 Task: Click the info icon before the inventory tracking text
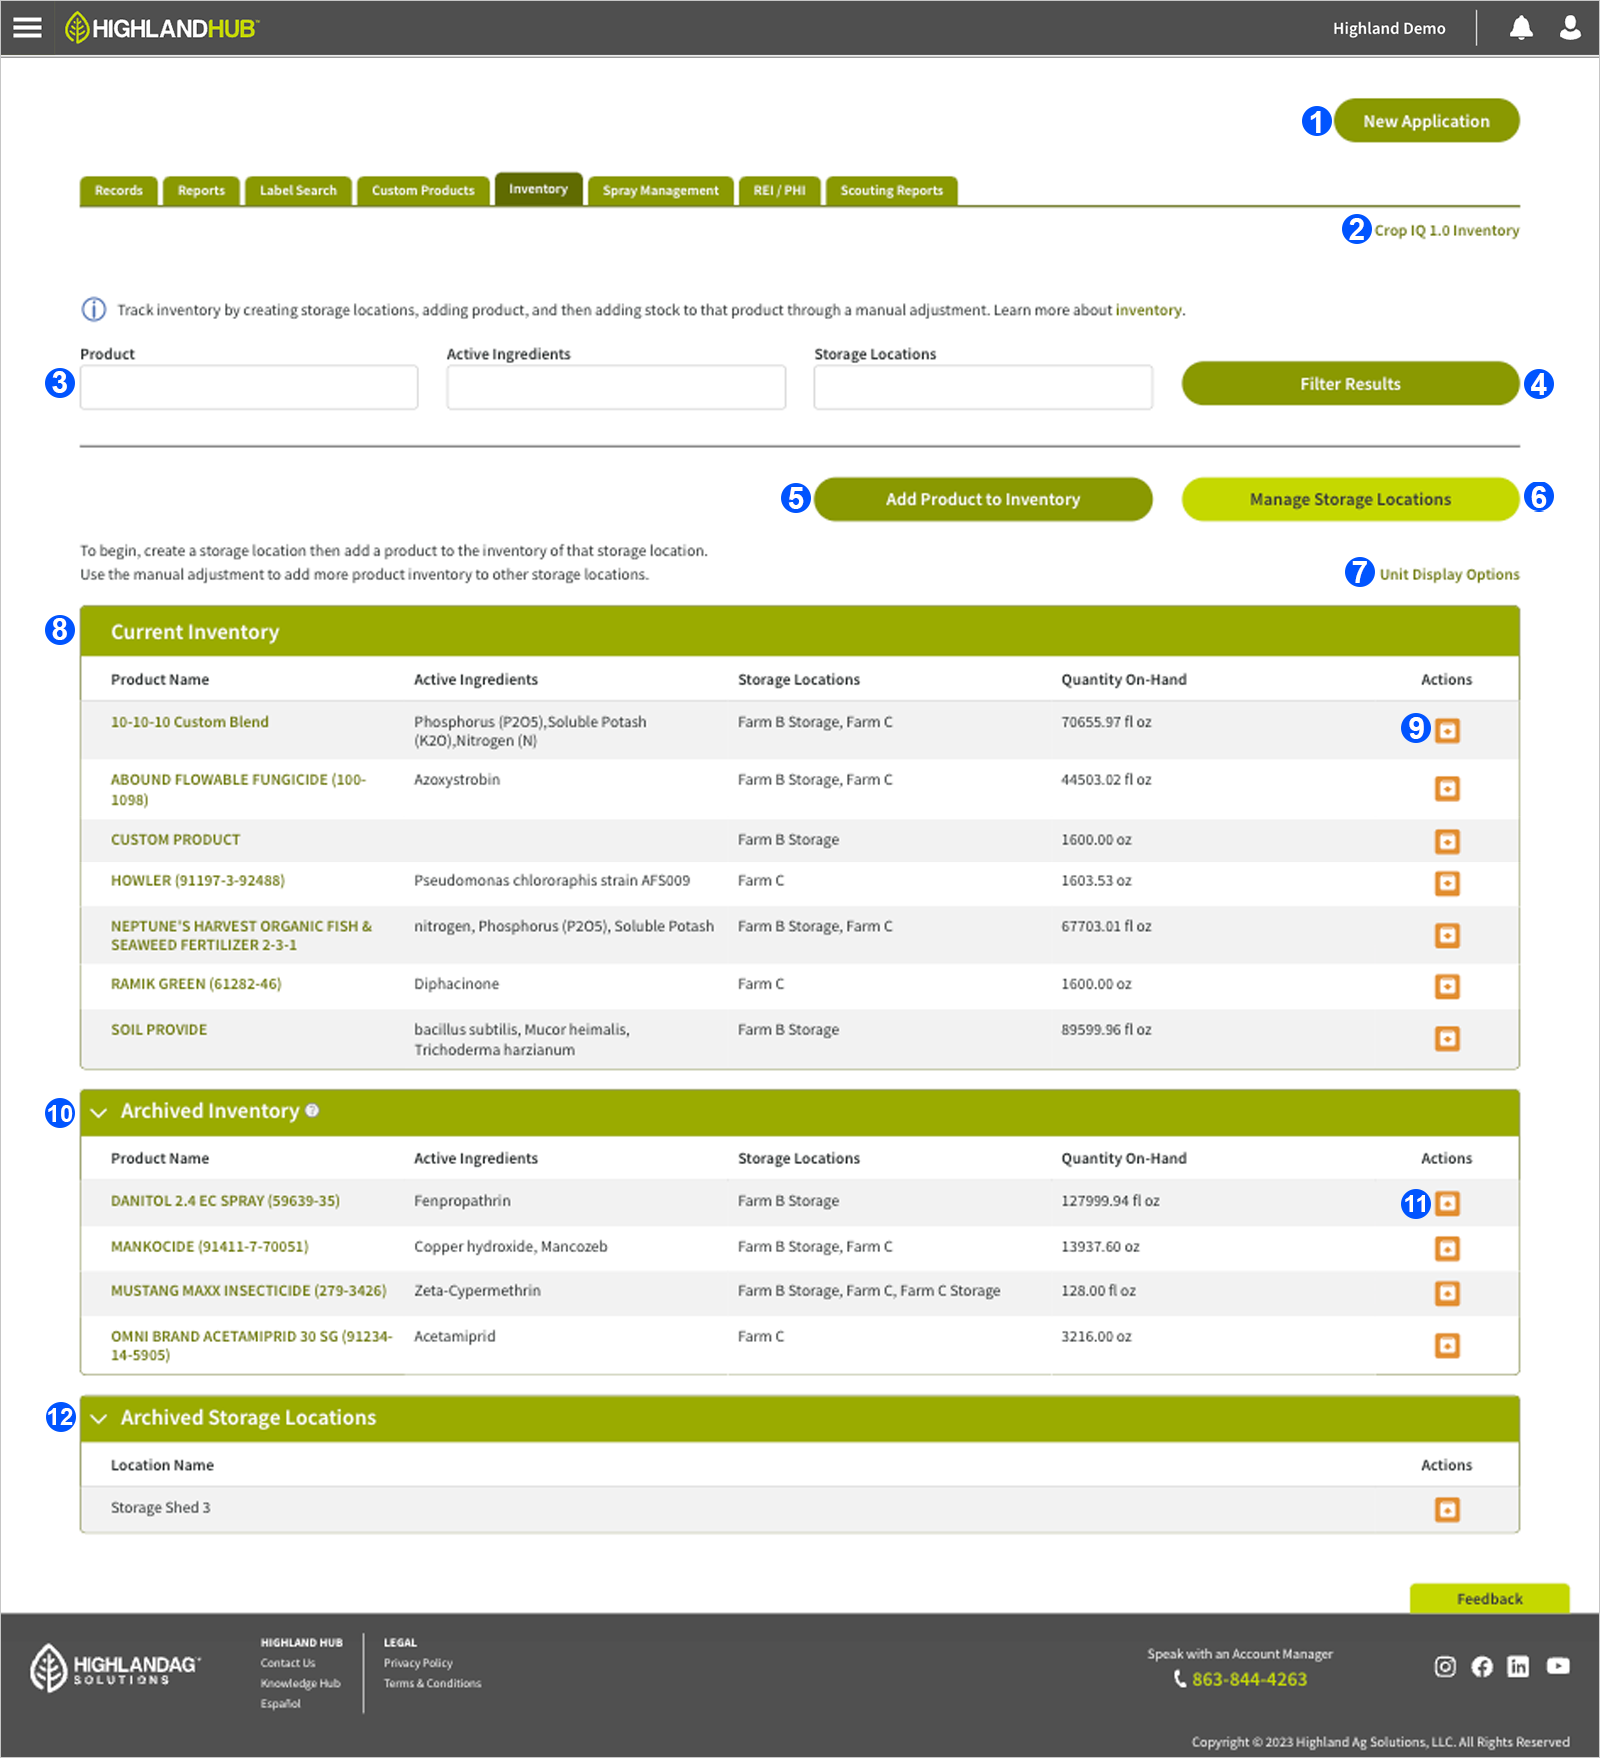pos(92,309)
